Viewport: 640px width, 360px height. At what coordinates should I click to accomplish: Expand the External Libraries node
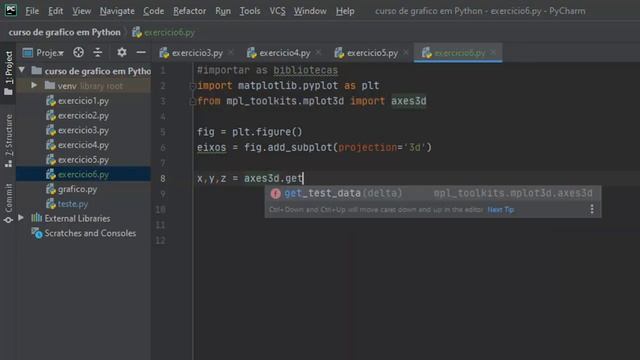(x=21, y=218)
